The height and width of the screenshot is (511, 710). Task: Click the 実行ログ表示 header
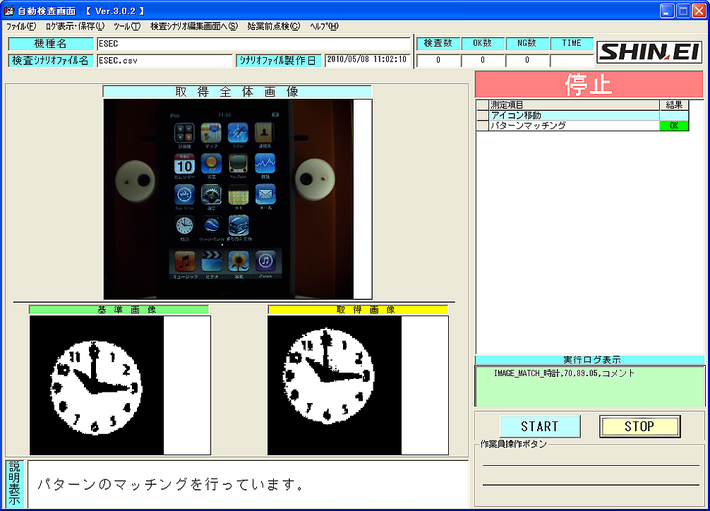pos(590,360)
